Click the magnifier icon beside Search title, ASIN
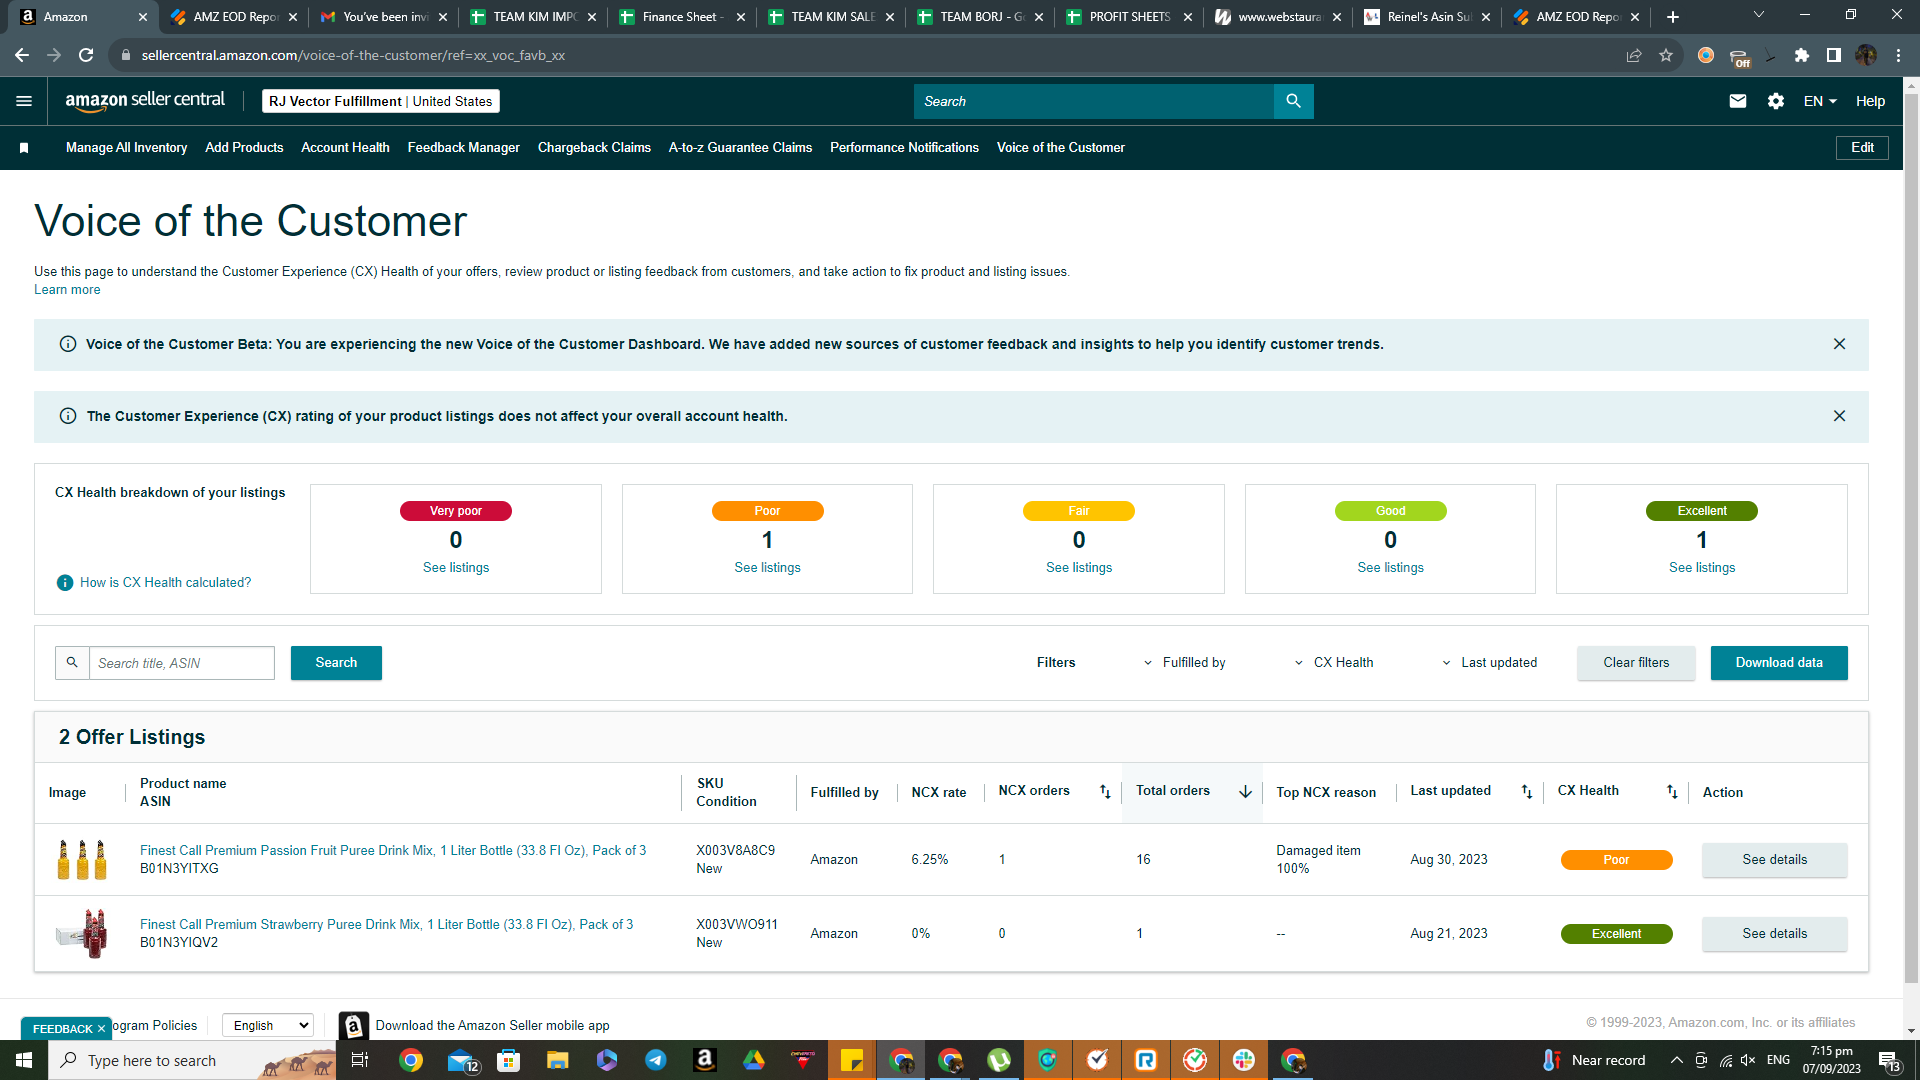Image resolution: width=1920 pixels, height=1080 pixels. [72, 663]
